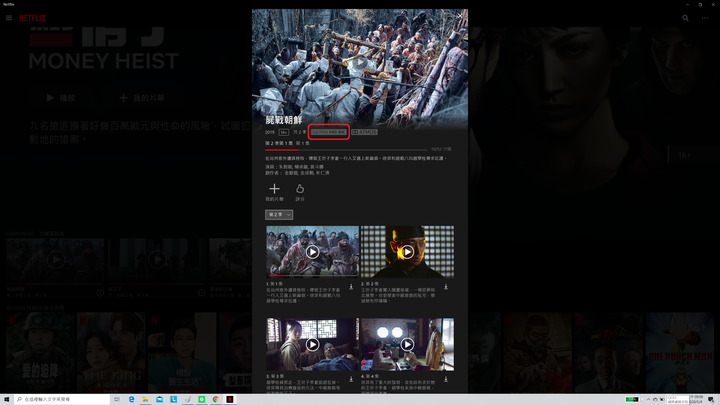This screenshot has width=720, height=405.
Task: Click the Atmos audio badge
Action: click(365, 132)
